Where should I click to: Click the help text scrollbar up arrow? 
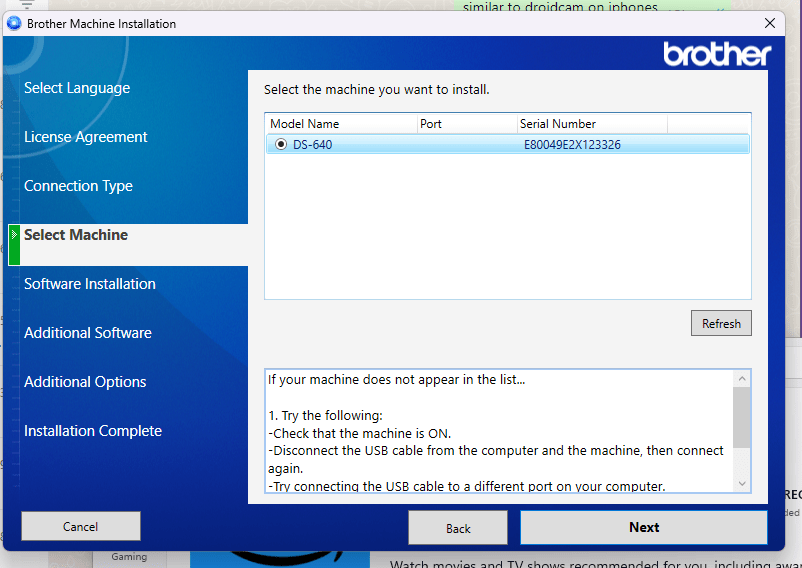[x=742, y=379]
